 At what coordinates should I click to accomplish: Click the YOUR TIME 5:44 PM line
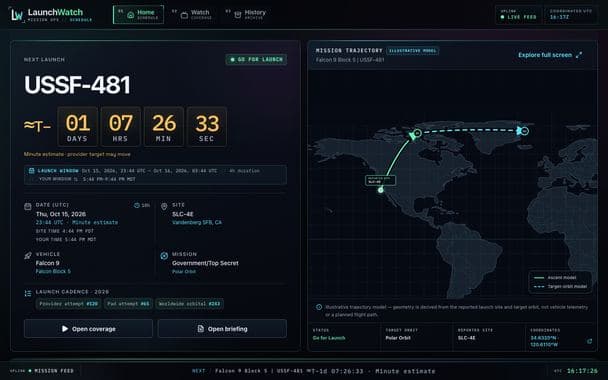coord(66,240)
